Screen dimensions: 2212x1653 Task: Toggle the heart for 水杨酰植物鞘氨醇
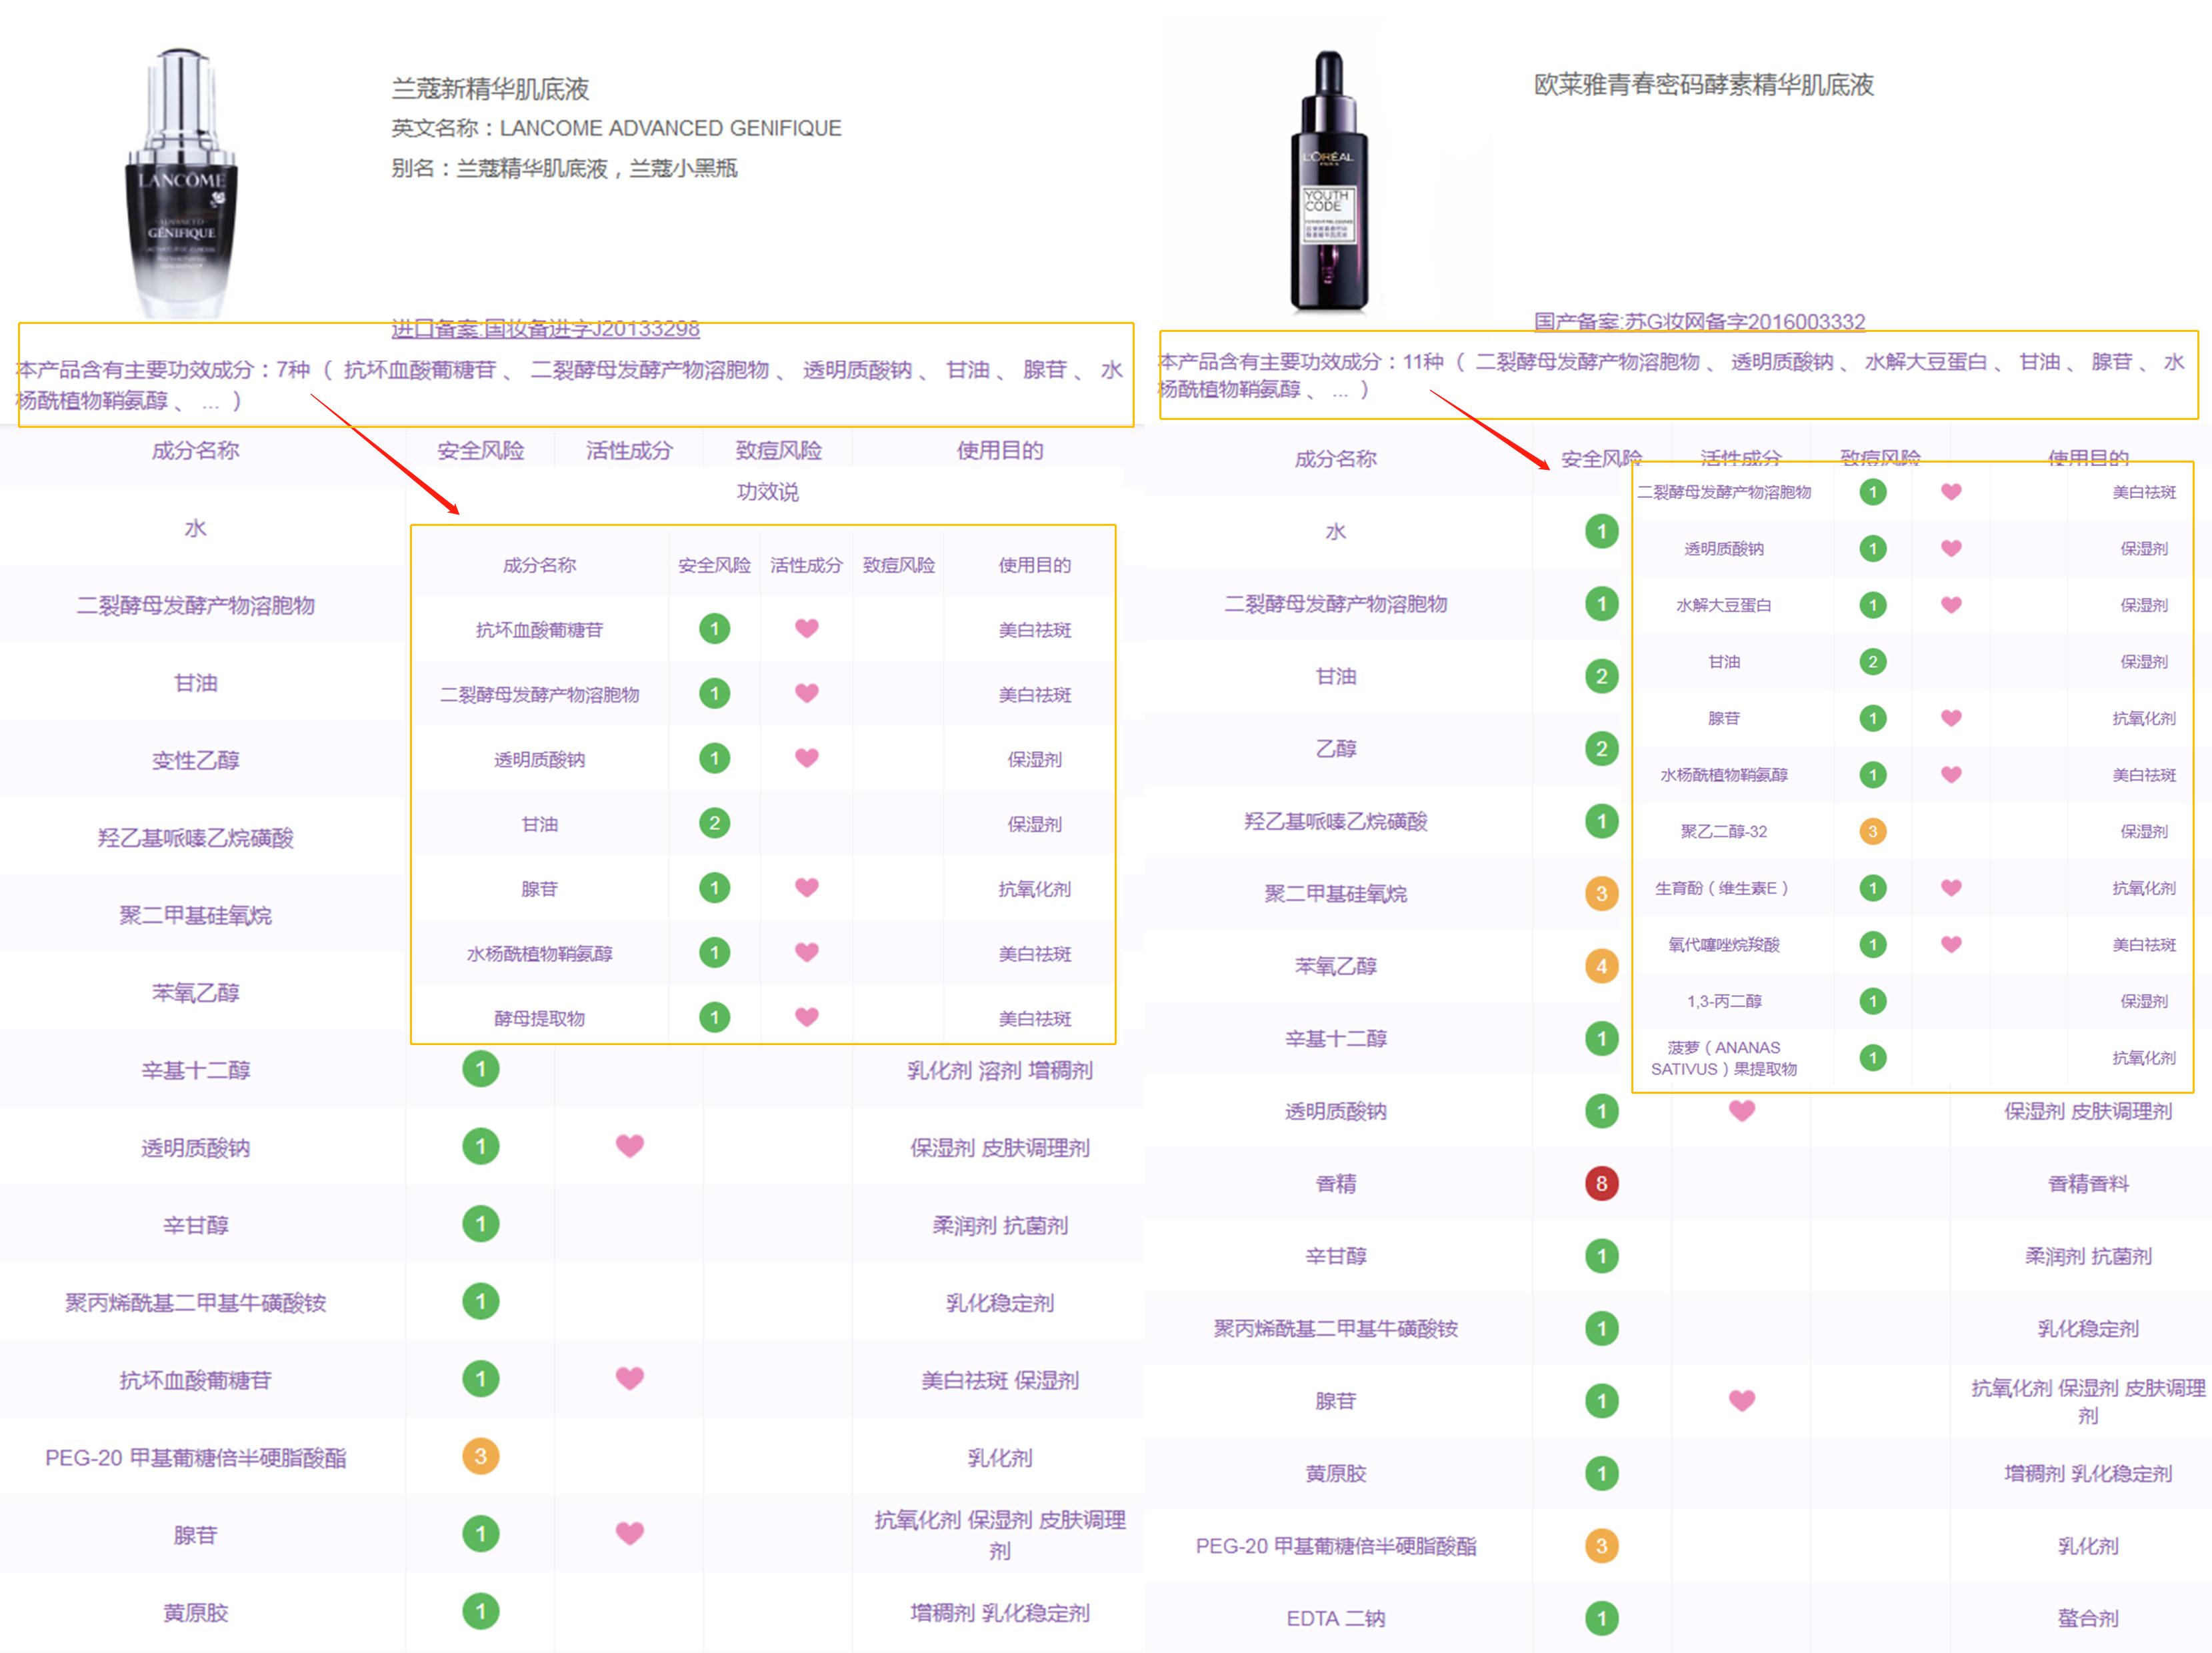coord(805,952)
